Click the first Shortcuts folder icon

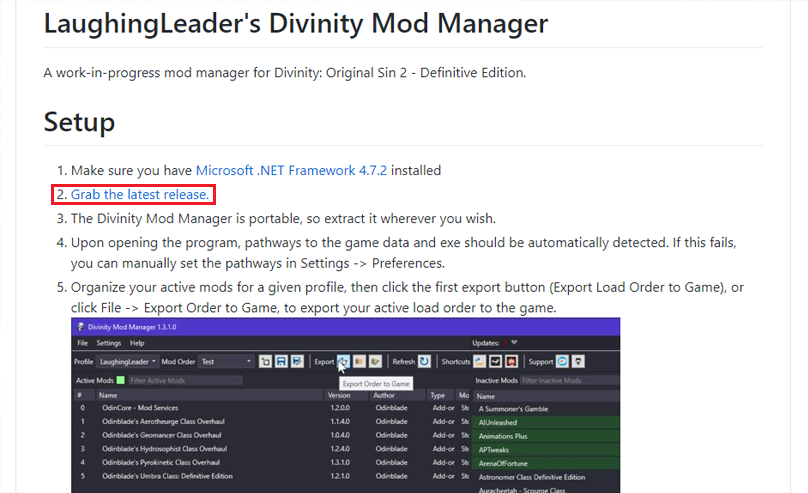click(480, 362)
